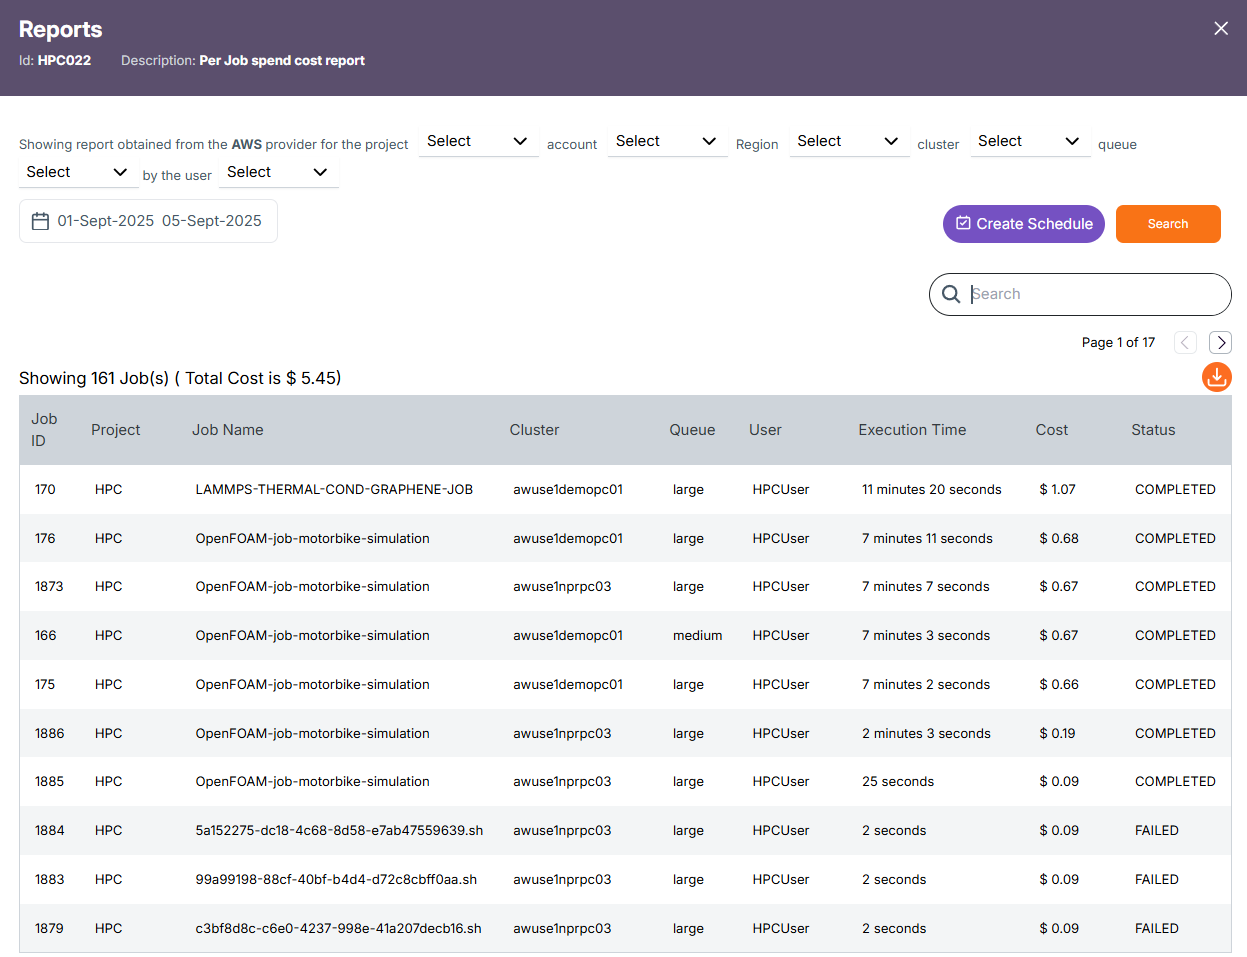Click cost value $ 0.19
1247x957 pixels.
(1057, 734)
